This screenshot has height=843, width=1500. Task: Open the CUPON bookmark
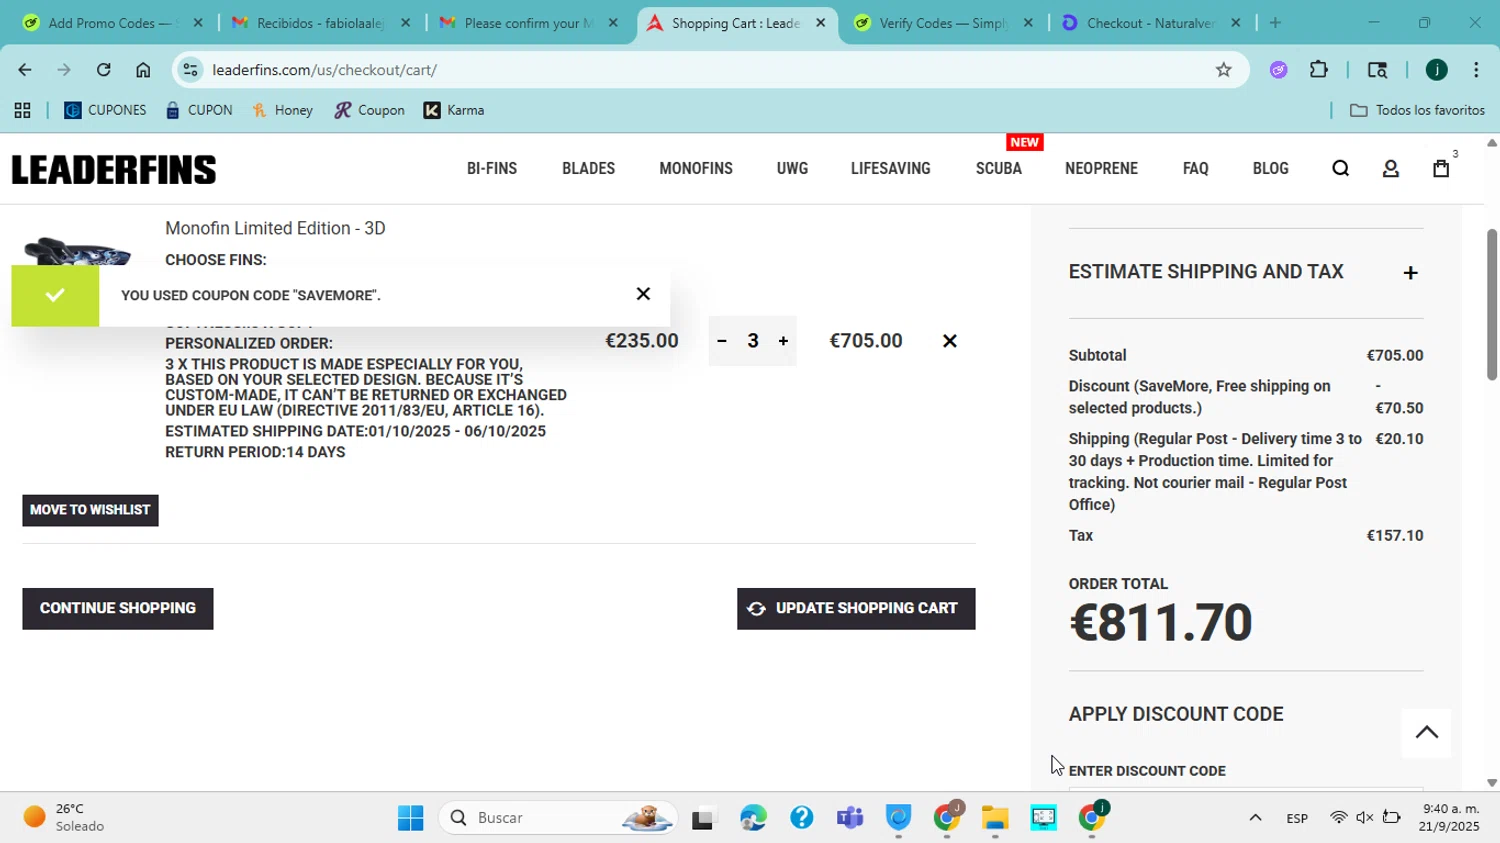[199, 111]
